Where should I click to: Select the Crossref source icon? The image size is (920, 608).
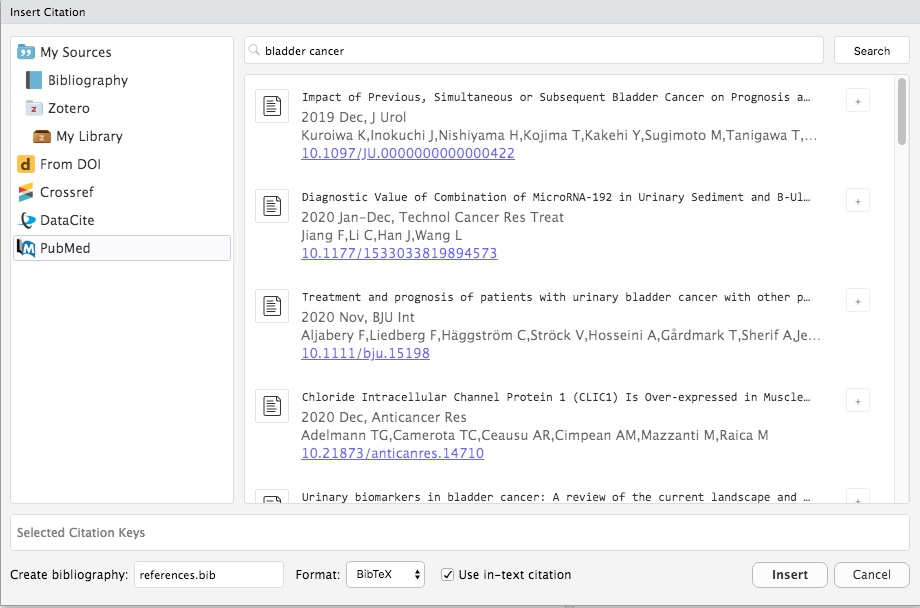coord(26,192)
